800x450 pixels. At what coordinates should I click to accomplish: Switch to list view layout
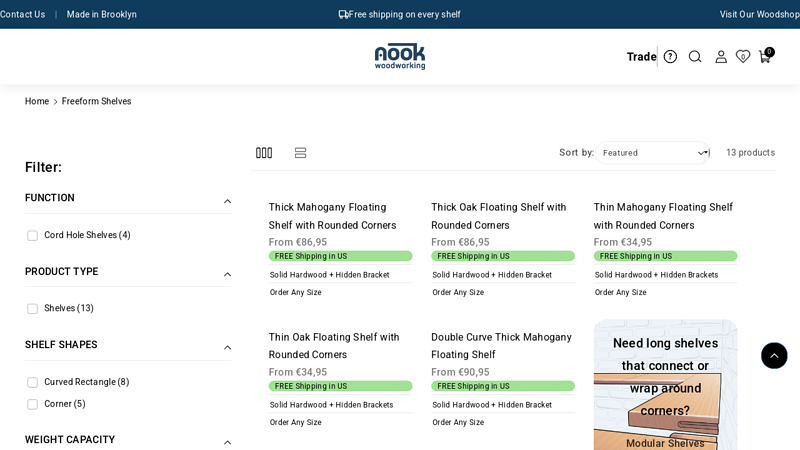300,153
